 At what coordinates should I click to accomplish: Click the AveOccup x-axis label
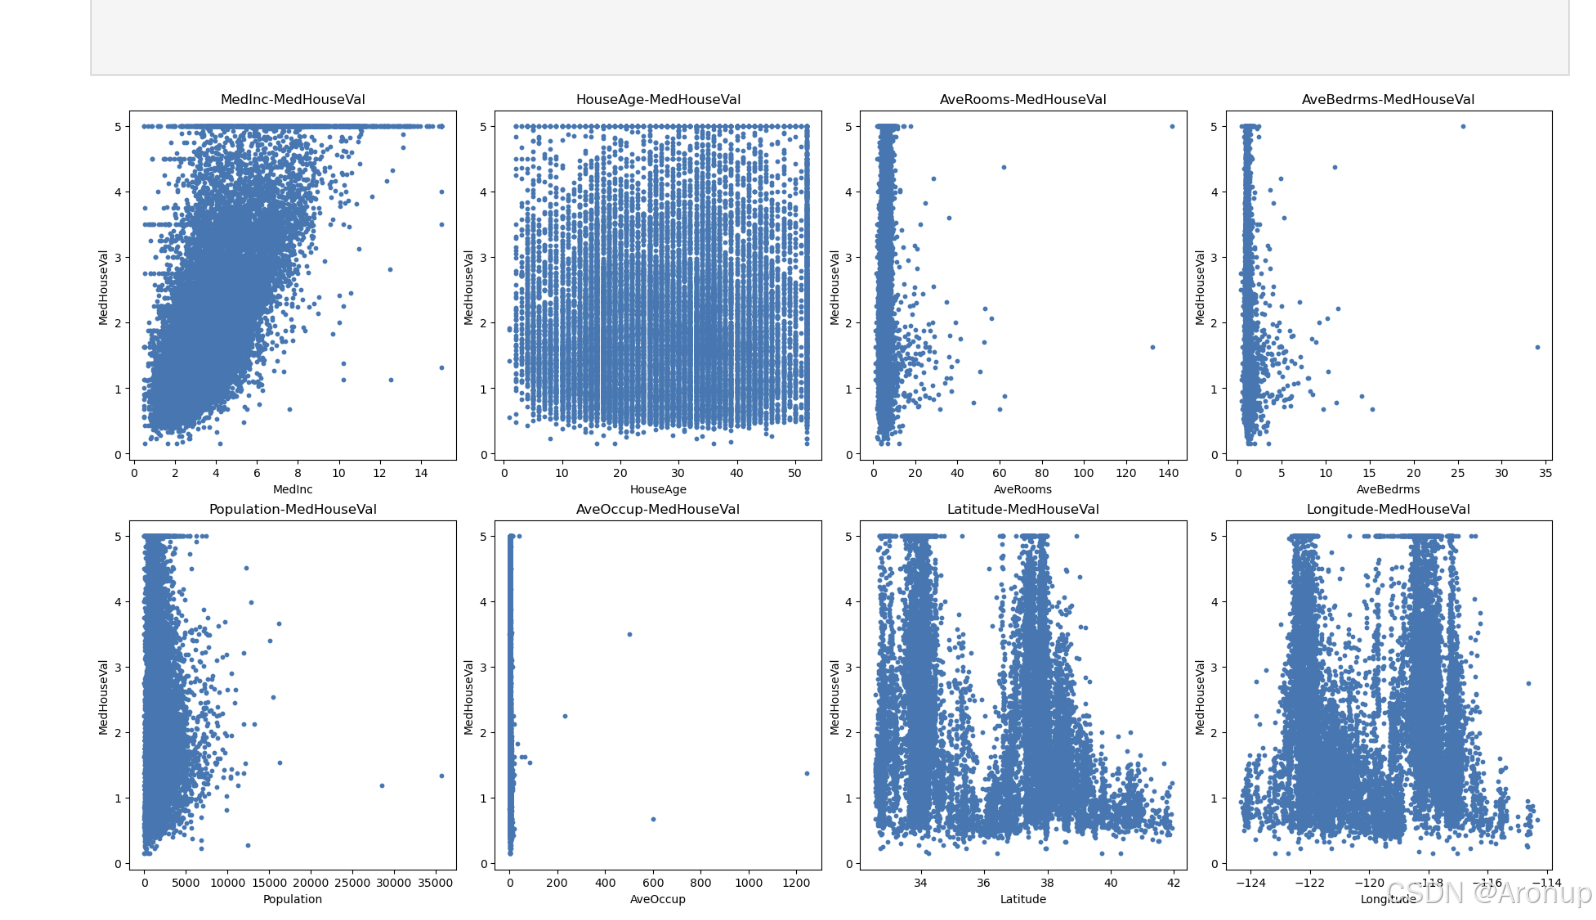[x=658, y=899]
